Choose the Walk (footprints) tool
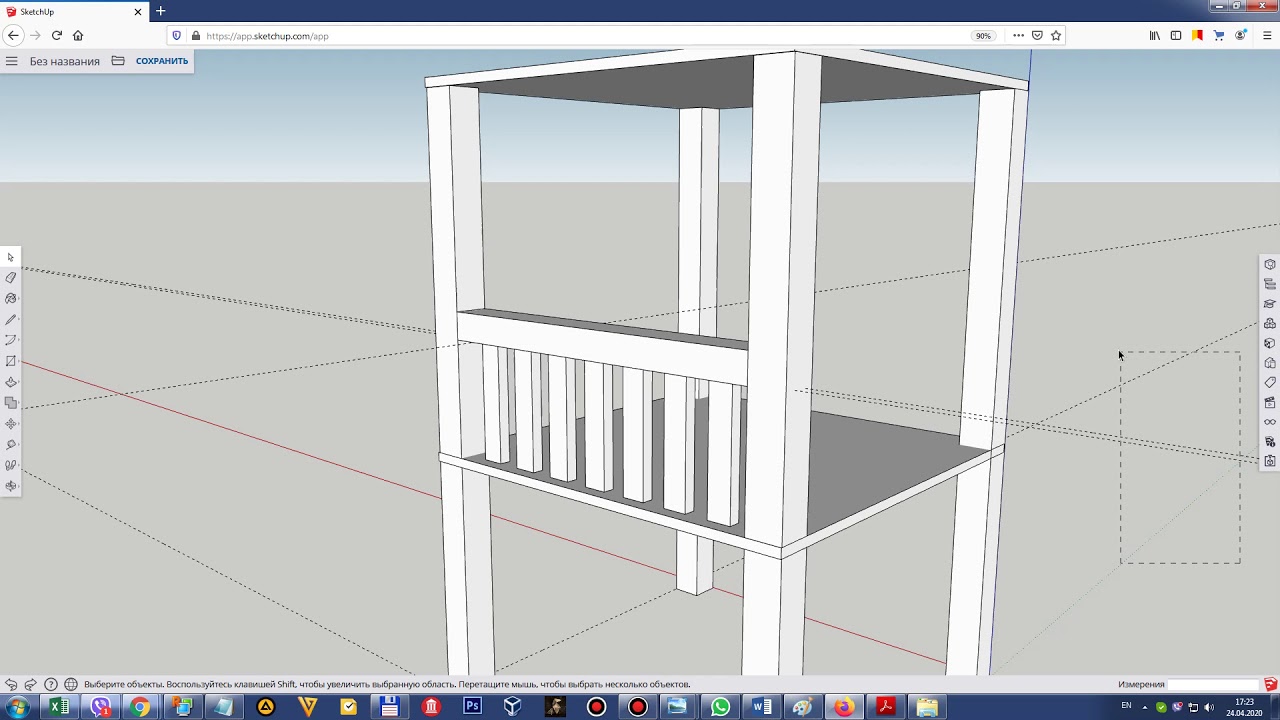The width and height of the screenshot is (1280, 720). pos(11,465)
